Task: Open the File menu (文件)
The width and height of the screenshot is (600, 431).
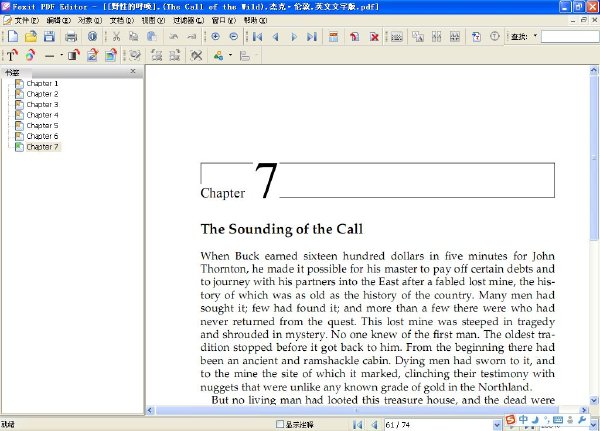Action: (26, 20)
